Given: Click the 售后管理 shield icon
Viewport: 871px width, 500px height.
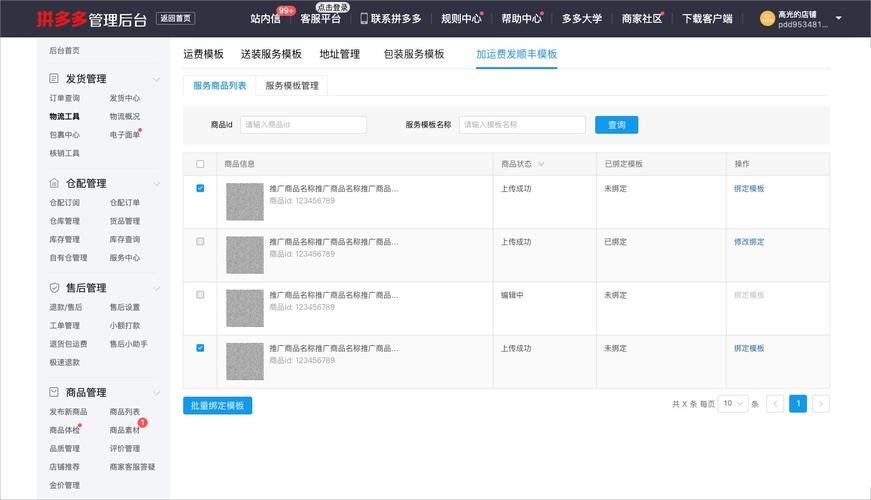Looking at the screenshot, I should coord(54,287).
